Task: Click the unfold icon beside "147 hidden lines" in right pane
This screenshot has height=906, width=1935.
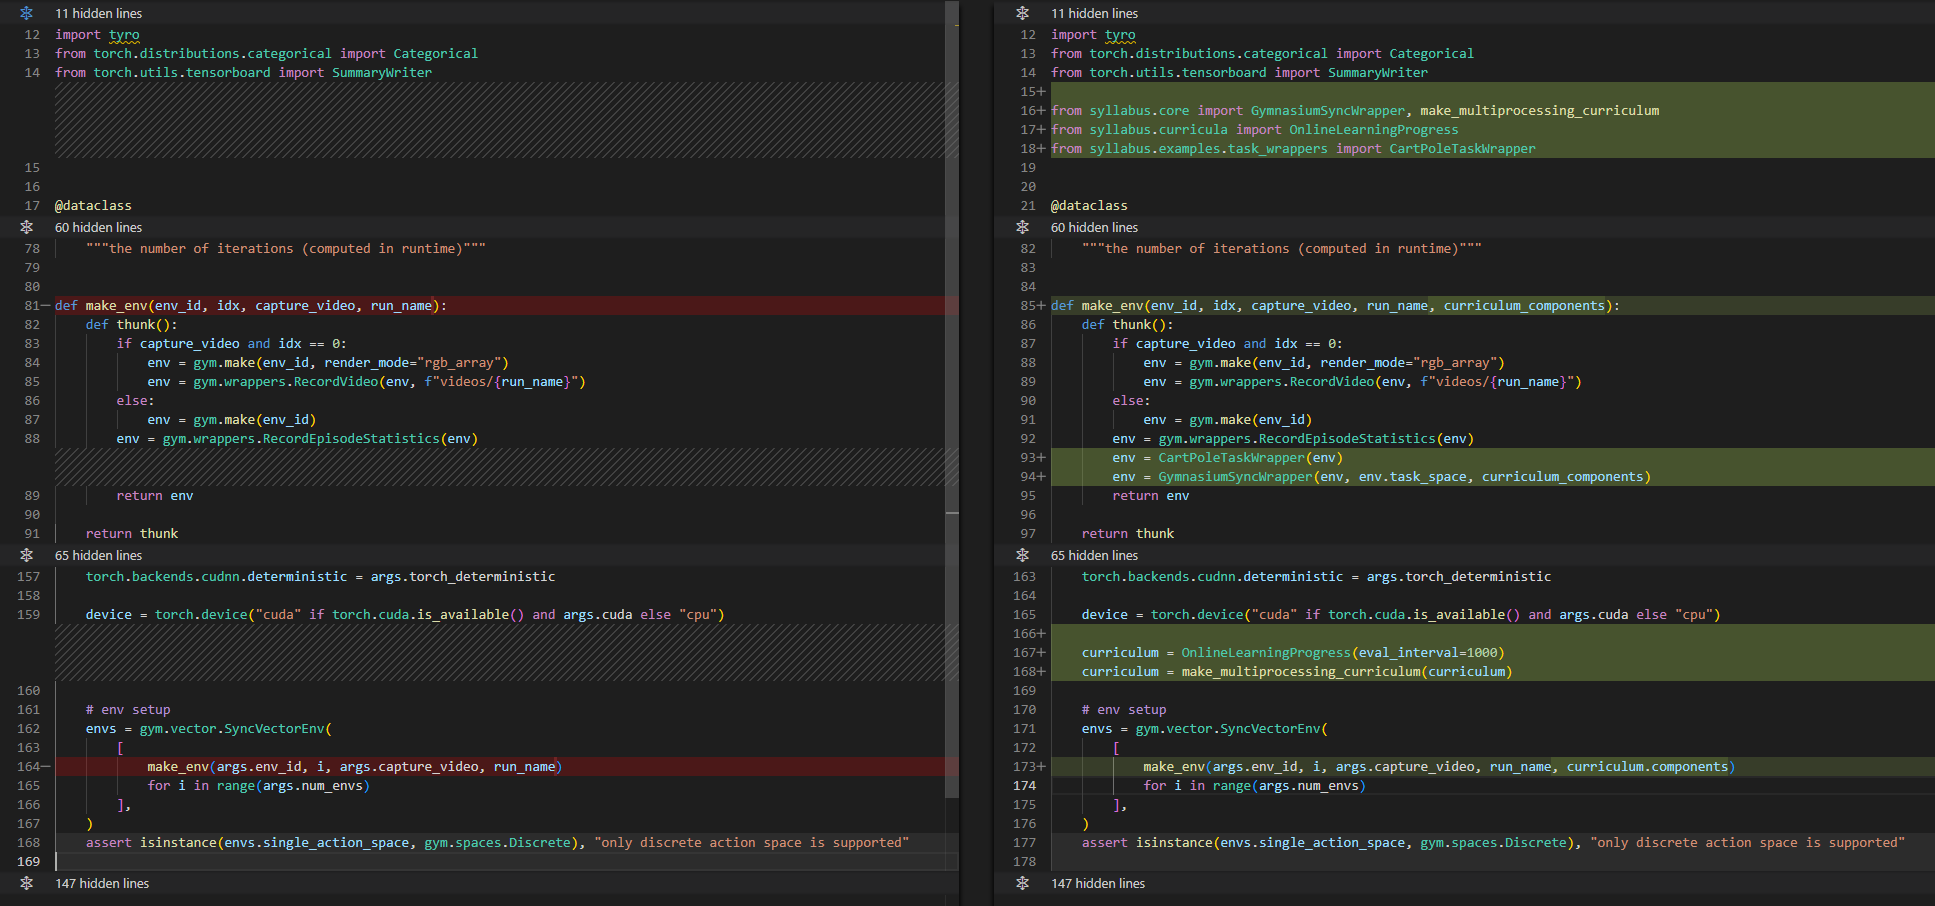Action: (x=1022, y=883)
